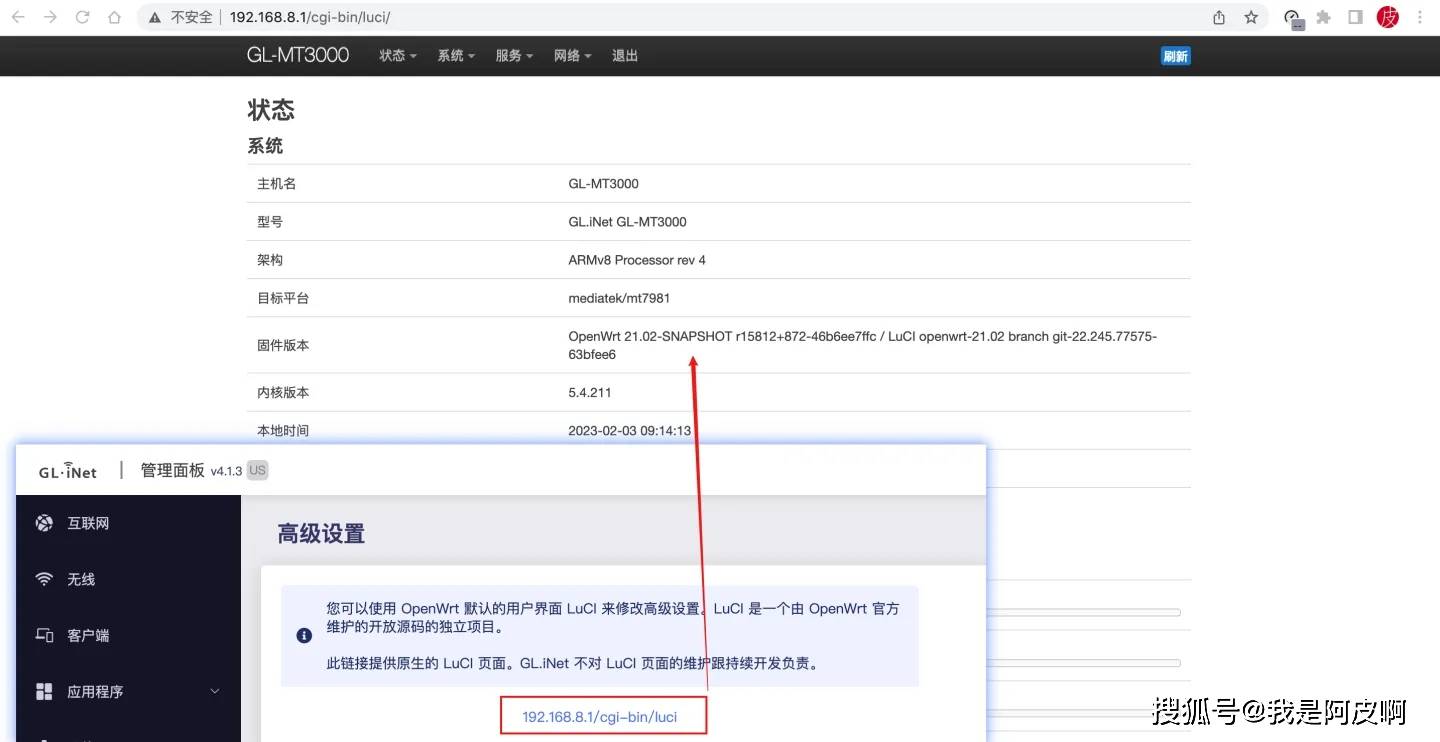Click the blue 刷新 button

tap(1176, 56)
